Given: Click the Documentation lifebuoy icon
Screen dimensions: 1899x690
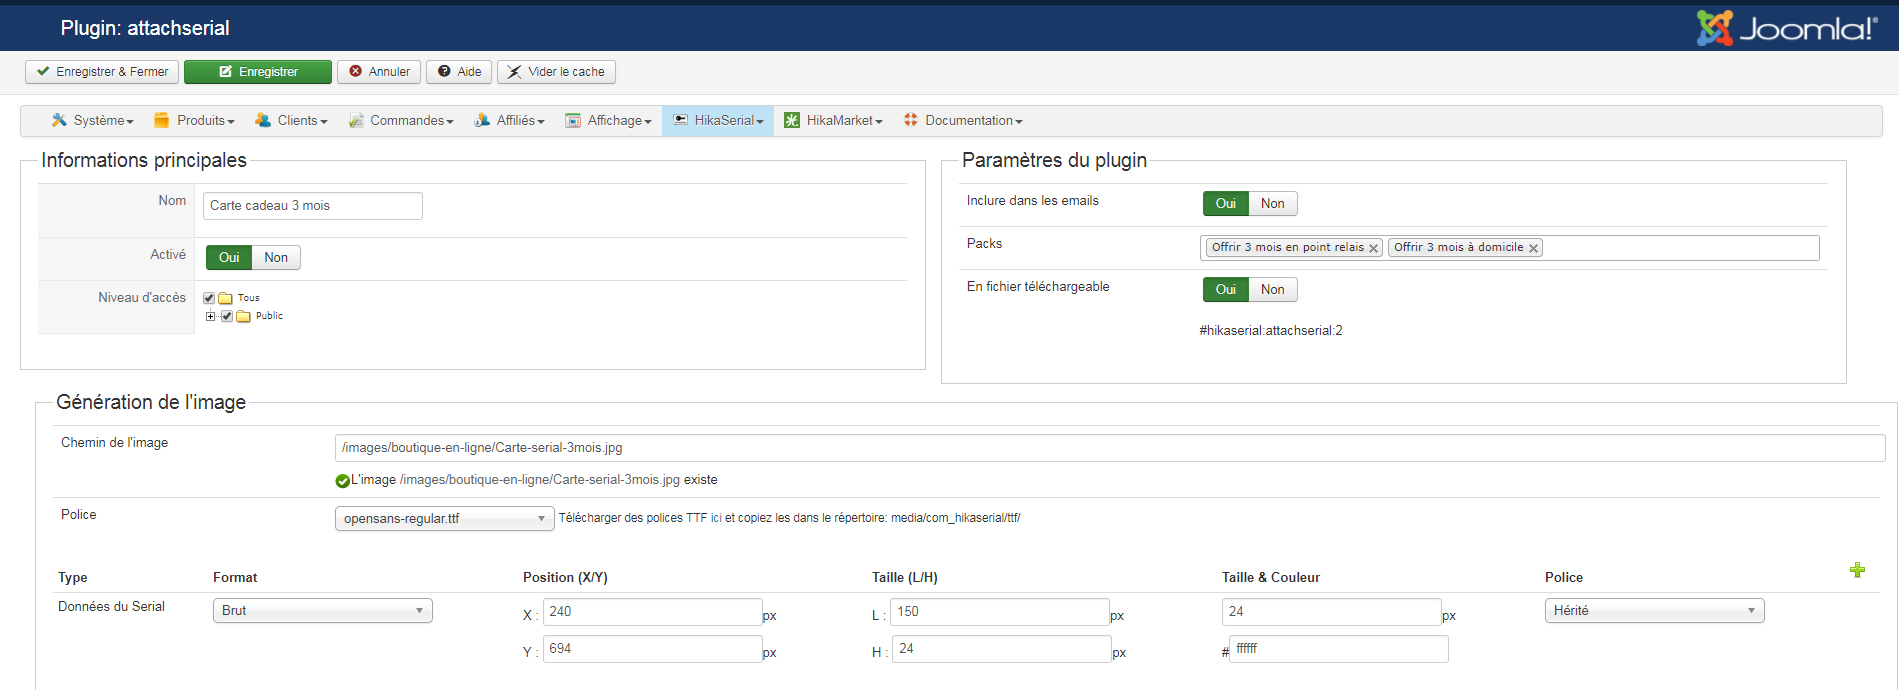Looking at the screenshot, I should pos(910,120).
